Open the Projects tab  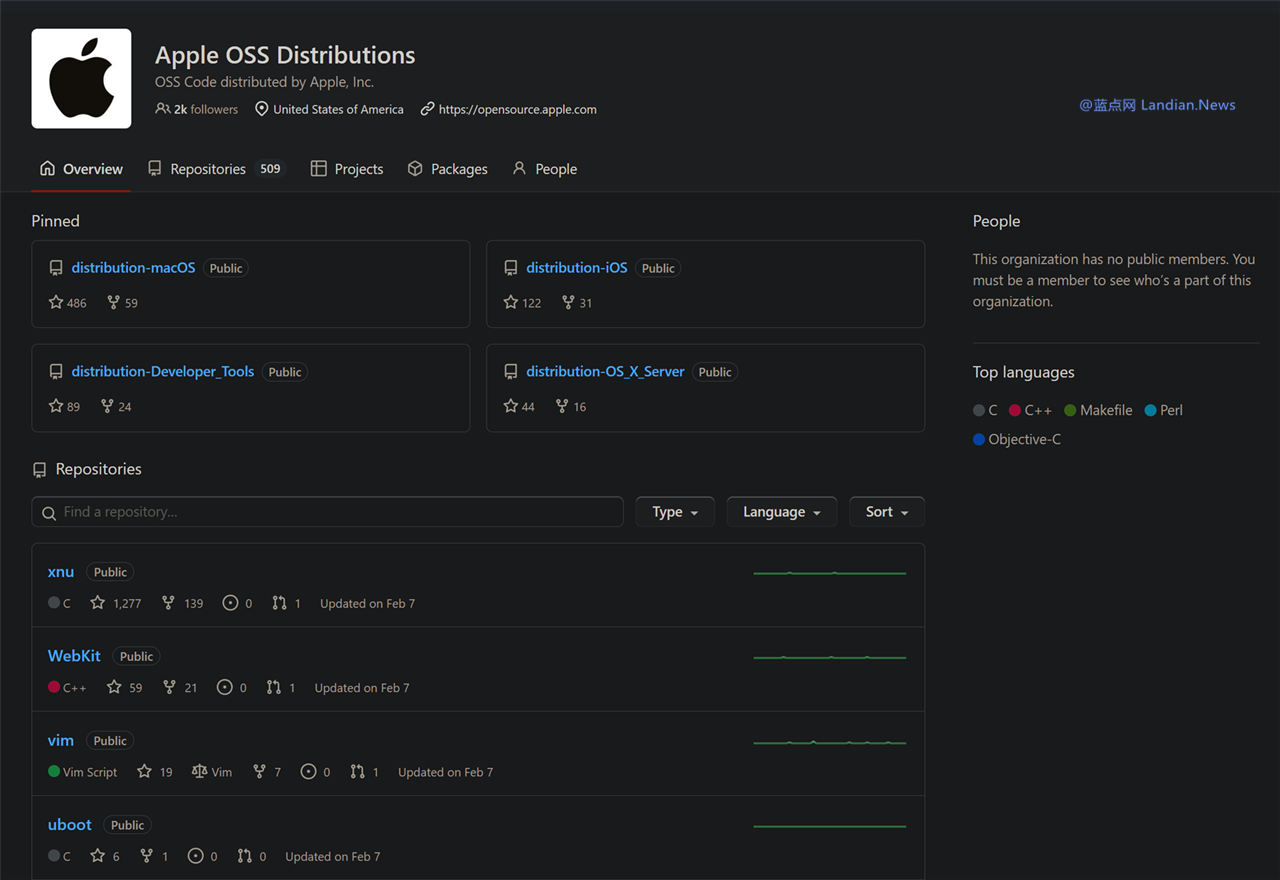point(347,169)
